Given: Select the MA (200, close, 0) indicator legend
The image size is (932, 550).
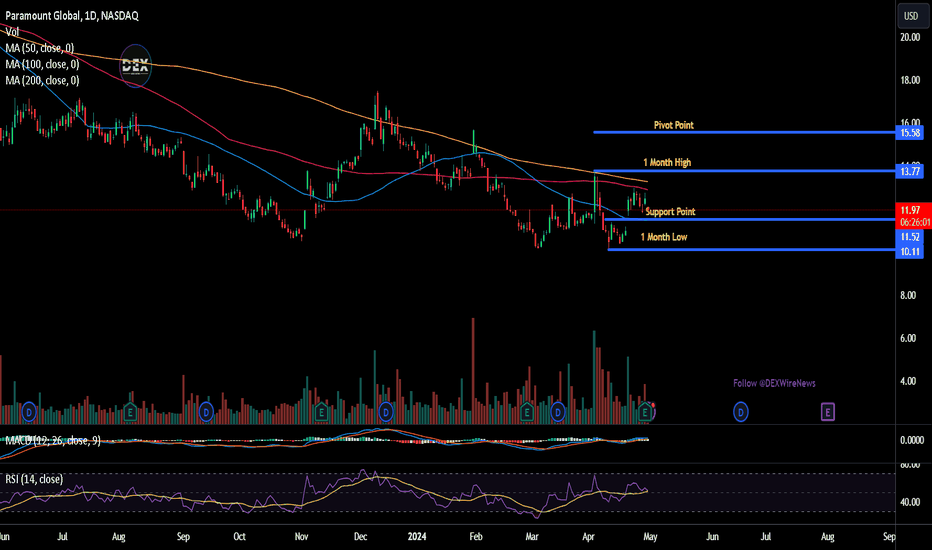Looking at the screenshot, I should 42,80.
